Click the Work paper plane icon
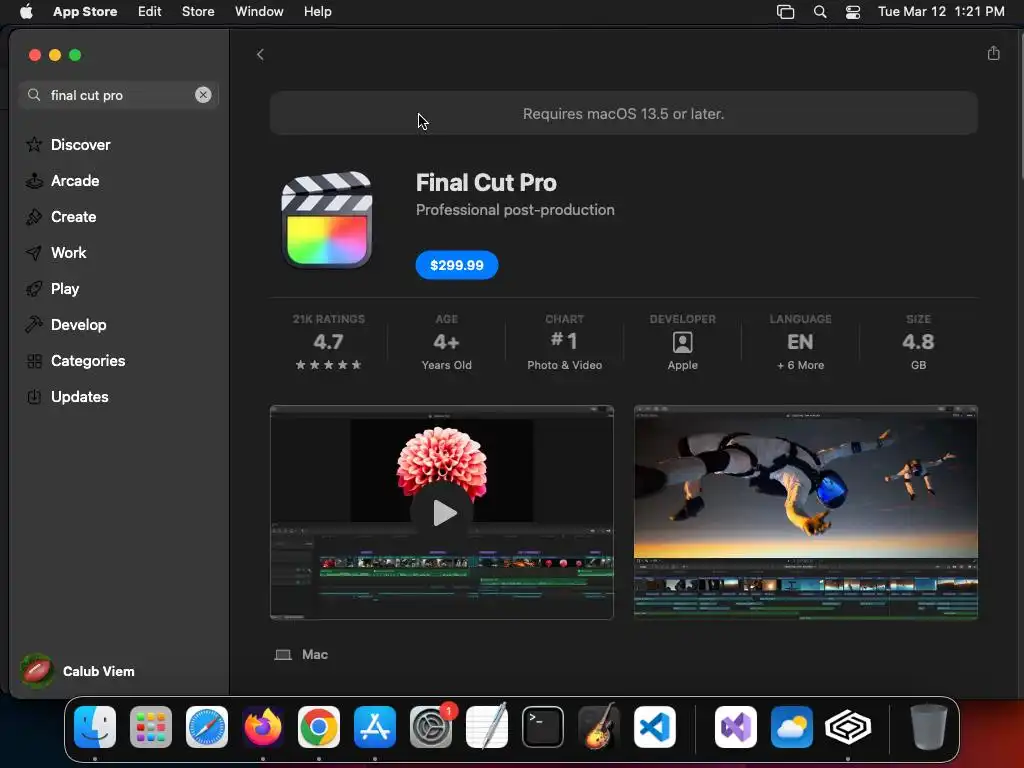The height and width of the screenshot is (768, 1024). coord(34,253)
